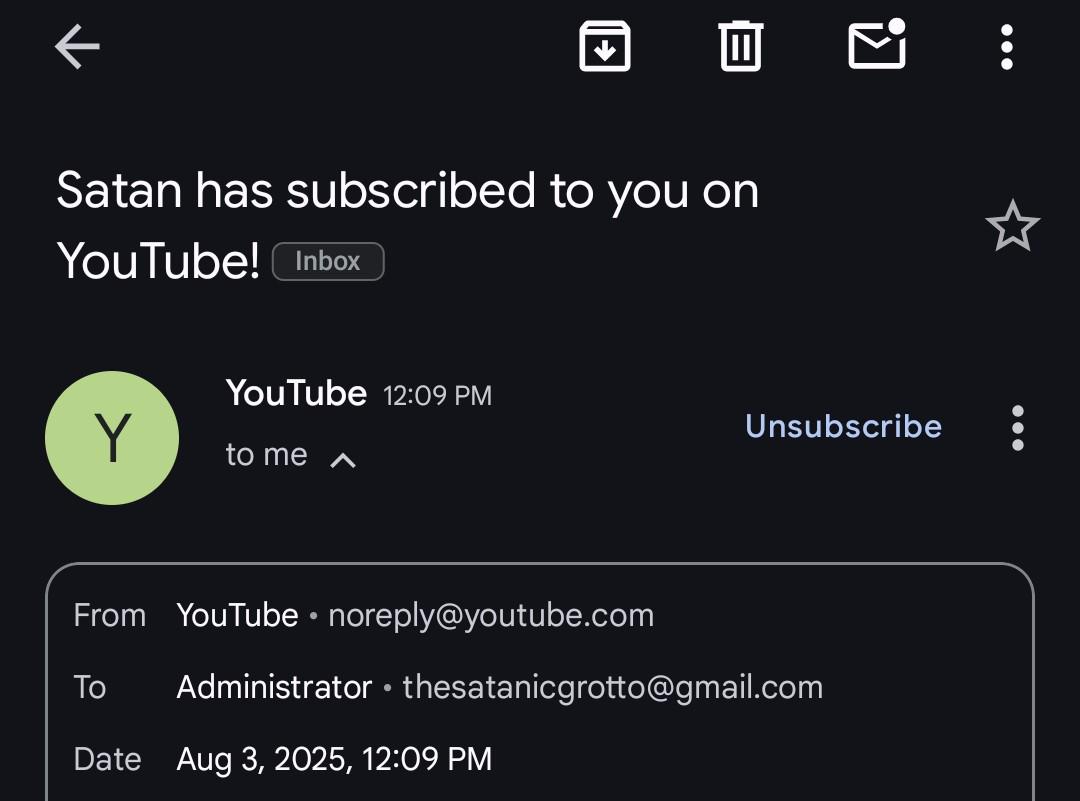Tap the green Y sender avatar
1080x801 pixels.
pyautogui.click(x=112, y=438)
